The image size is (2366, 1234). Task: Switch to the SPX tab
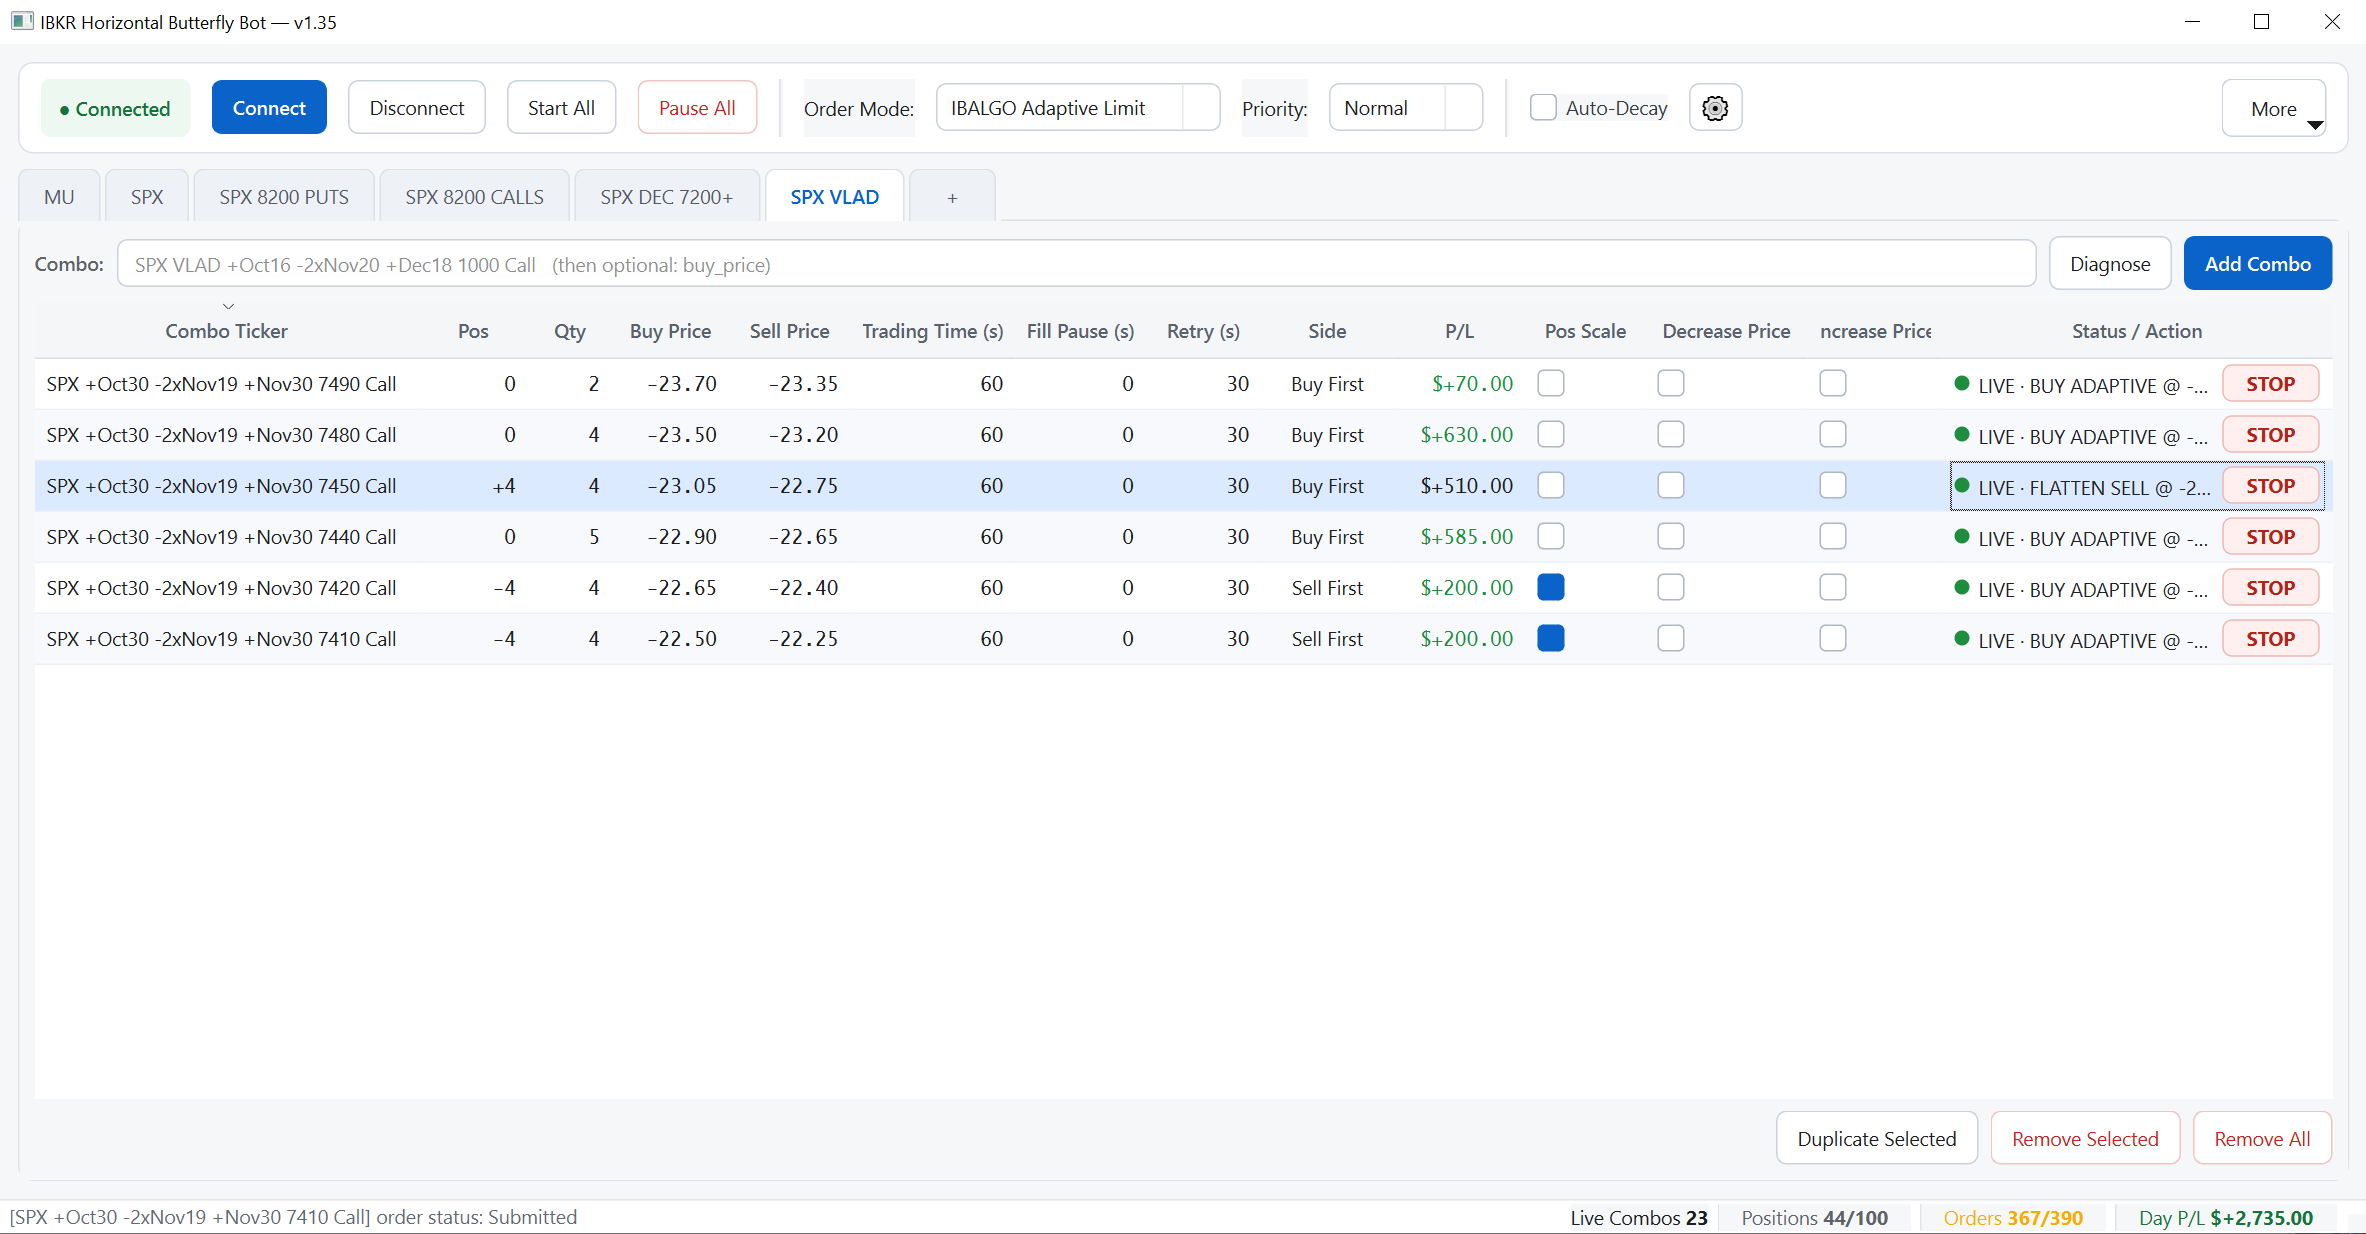[147, 197]
